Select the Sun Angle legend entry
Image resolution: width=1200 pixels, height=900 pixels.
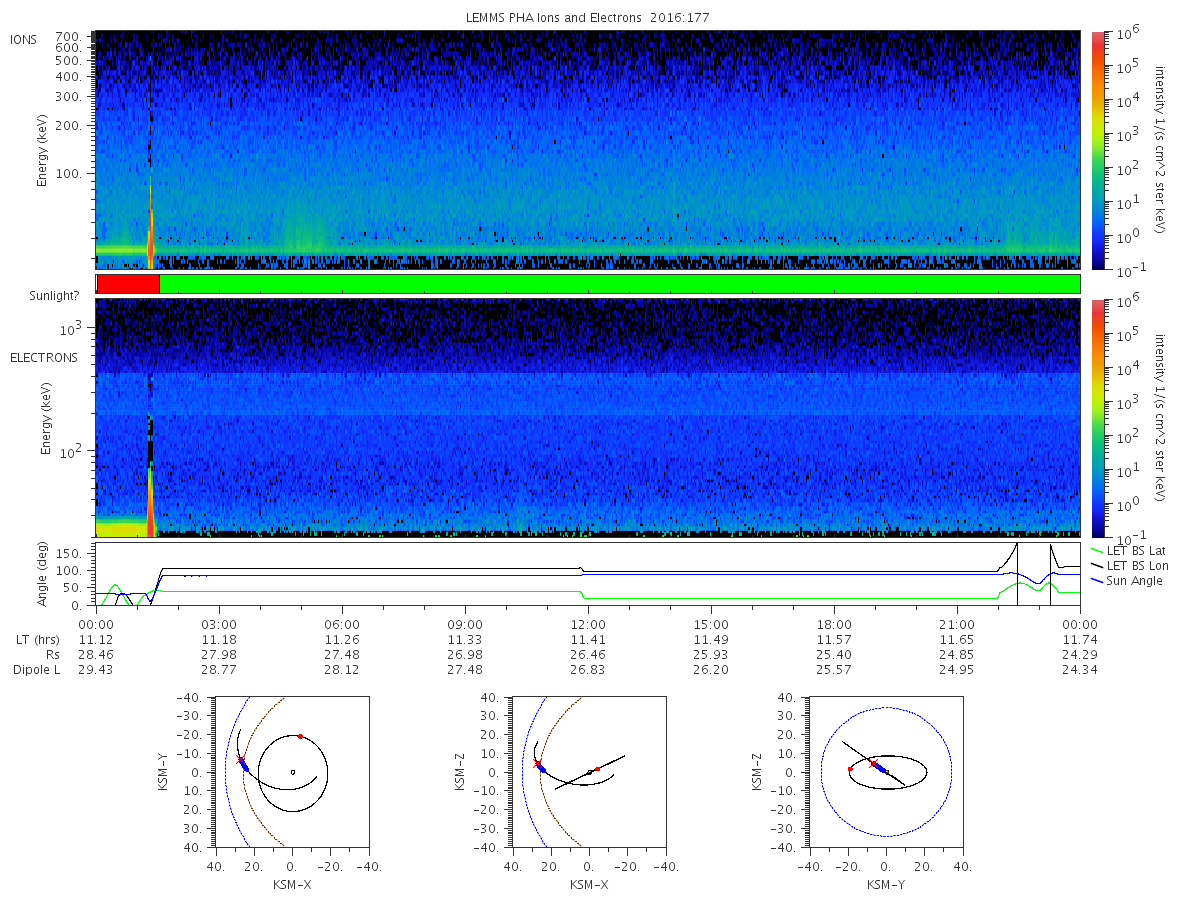[1132, 581]
